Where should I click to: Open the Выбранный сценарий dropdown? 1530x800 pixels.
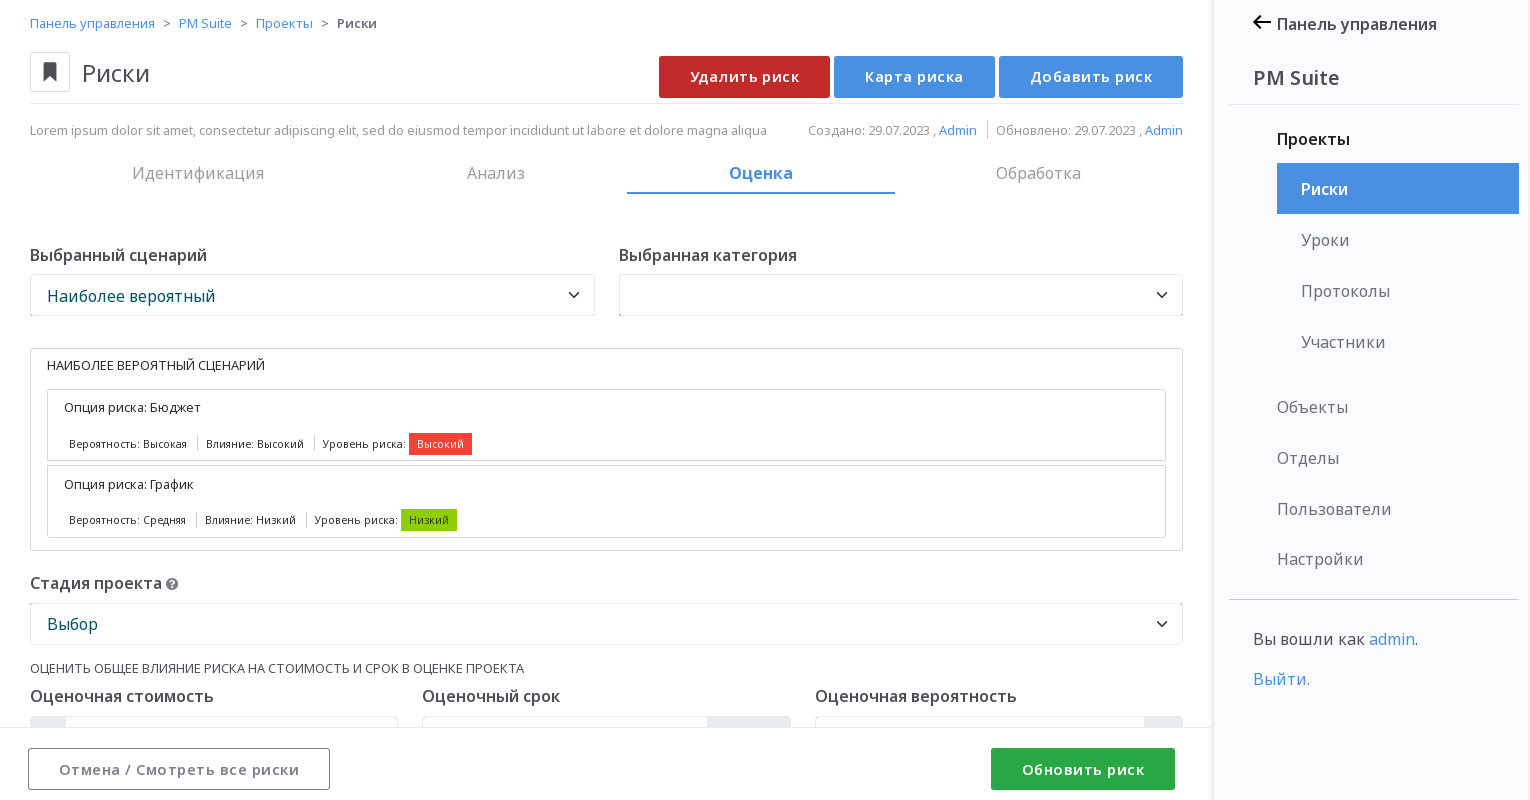click(x=312, y=295)
